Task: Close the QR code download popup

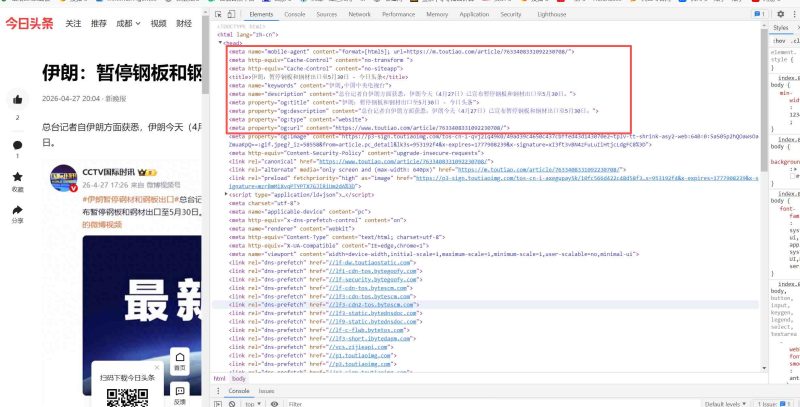Action: coord(157,367)
